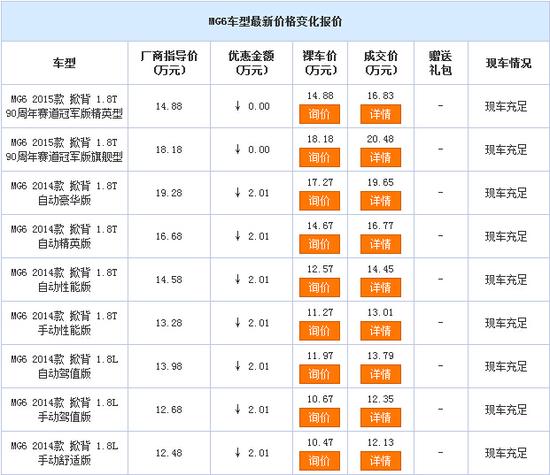Click 询价 button under 18.18 naked price
550x475 pixels.
[319, 158]
